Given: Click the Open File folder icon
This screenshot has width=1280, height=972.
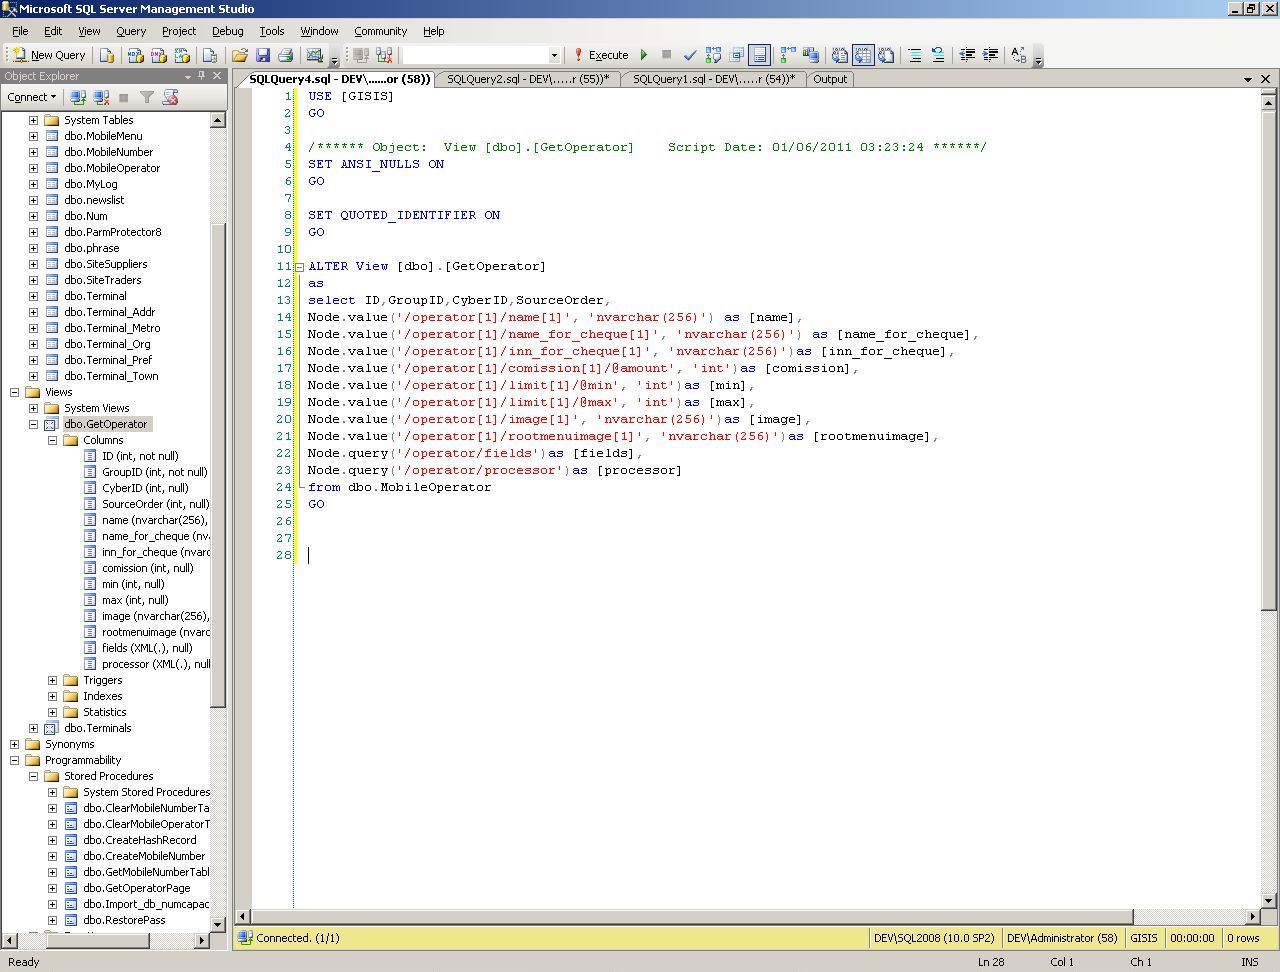Looking at the screenshot, I should pos(239,55).
